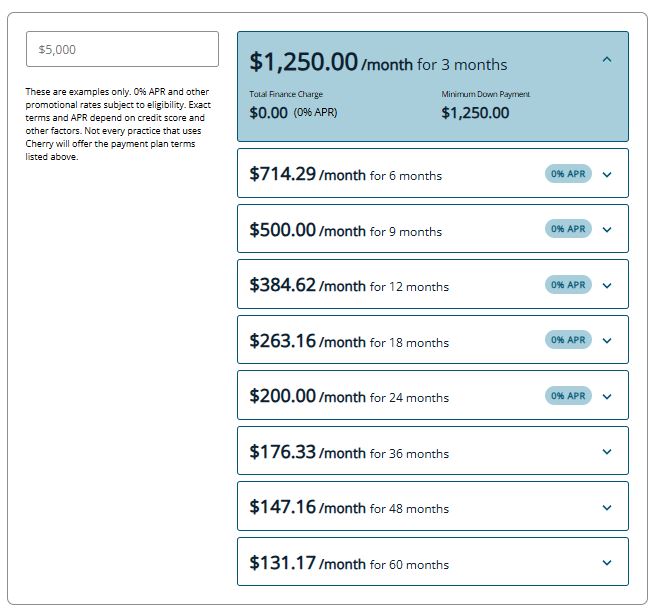The height and width of the screenshot is (613, 654).
Task: Expand the 6 months plan chevron
Action: pyautogui.click(x=607, y=174)
